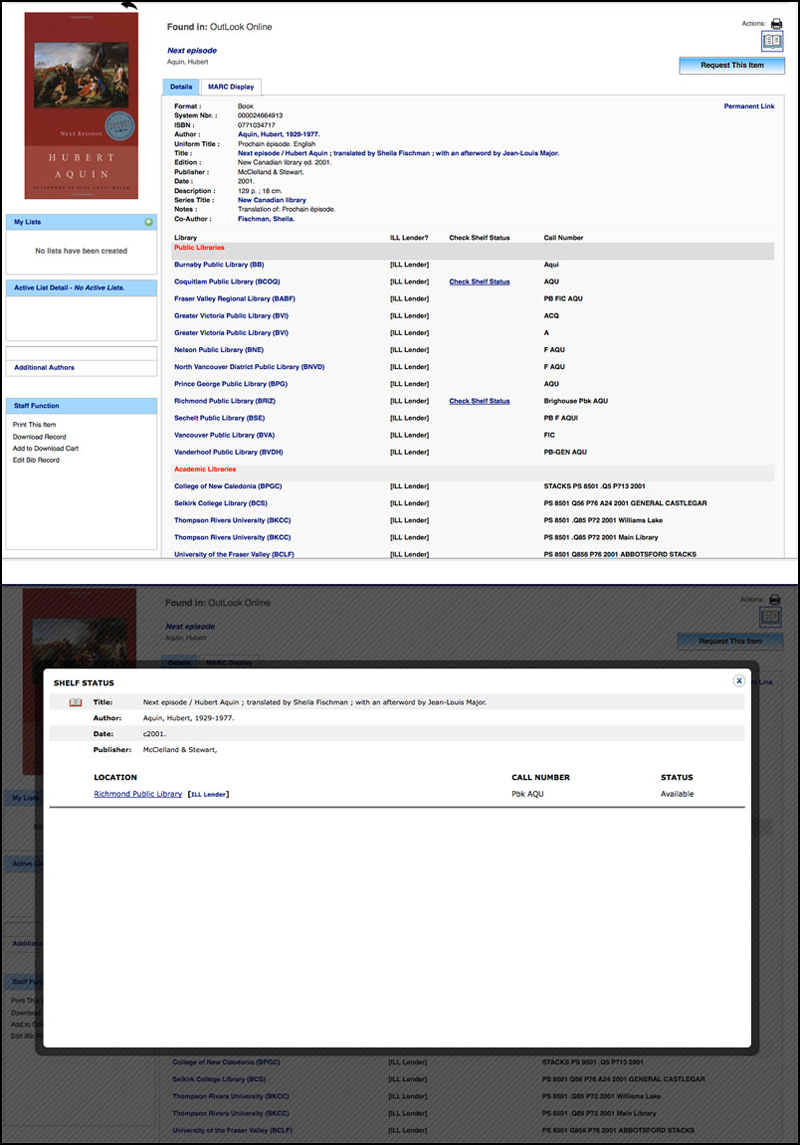Click co-author Fischman, Sheila link

coord(266,218)
